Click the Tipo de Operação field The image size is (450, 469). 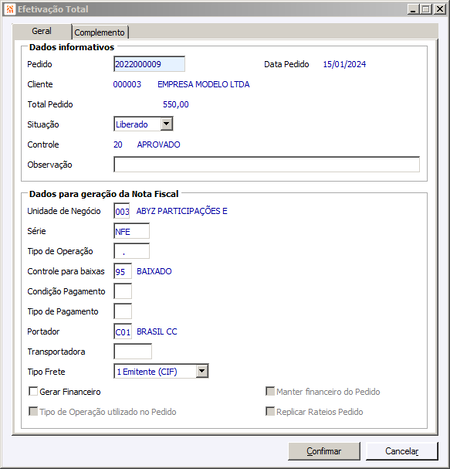(131, 251)
